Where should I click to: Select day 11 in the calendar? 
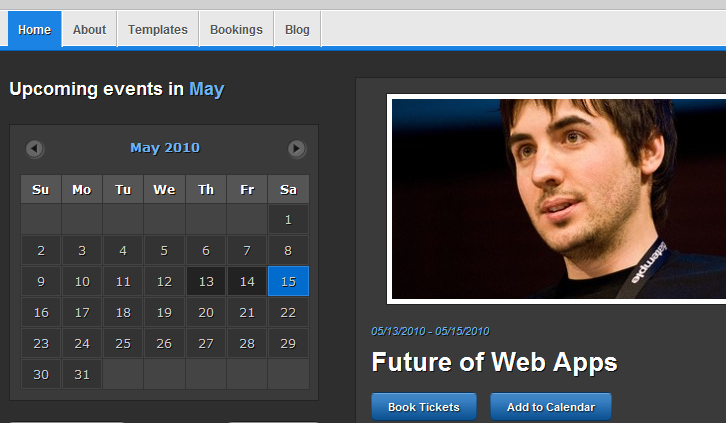pos(123,281)
